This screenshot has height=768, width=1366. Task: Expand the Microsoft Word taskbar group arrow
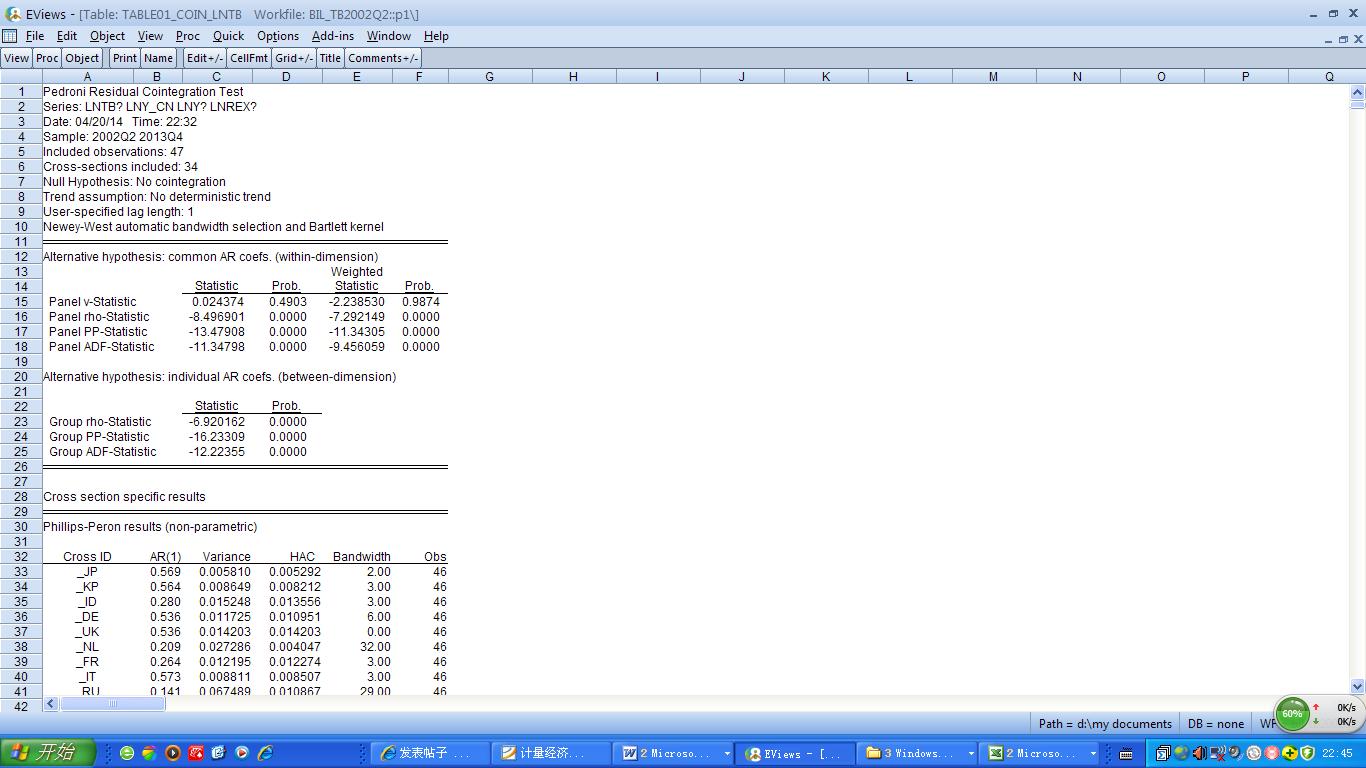pos(727,754)
